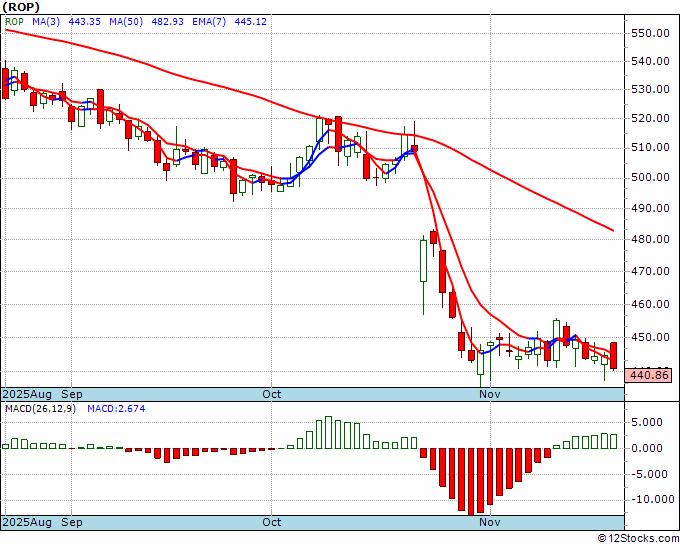Viewport: 680px width, 546px height.
Task: Click the 450.00 price axis label
Action: (650, 337)
